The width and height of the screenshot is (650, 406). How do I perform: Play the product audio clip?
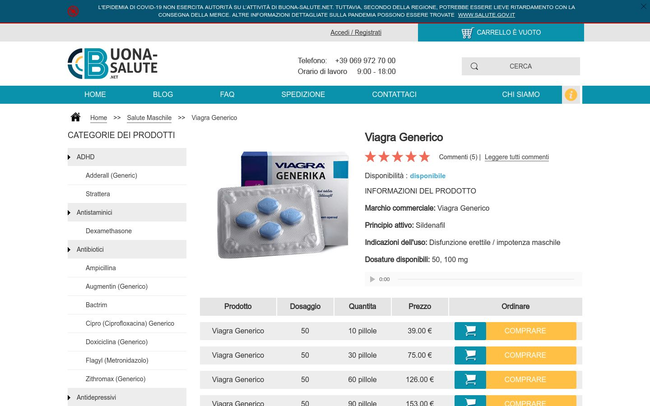coord(372,279)
